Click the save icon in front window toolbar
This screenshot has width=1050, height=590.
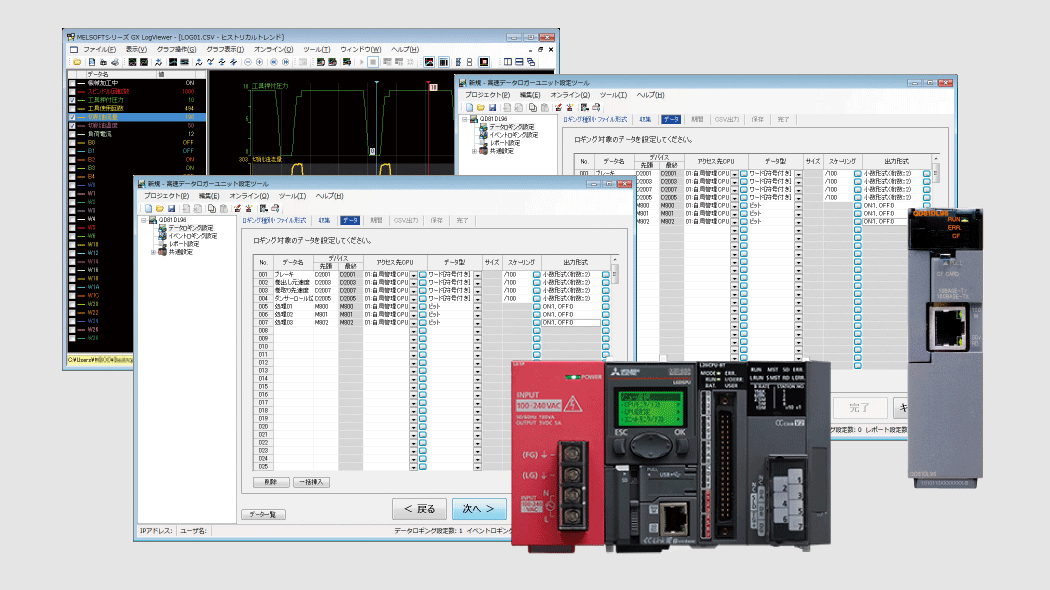[x=171, y=208]
